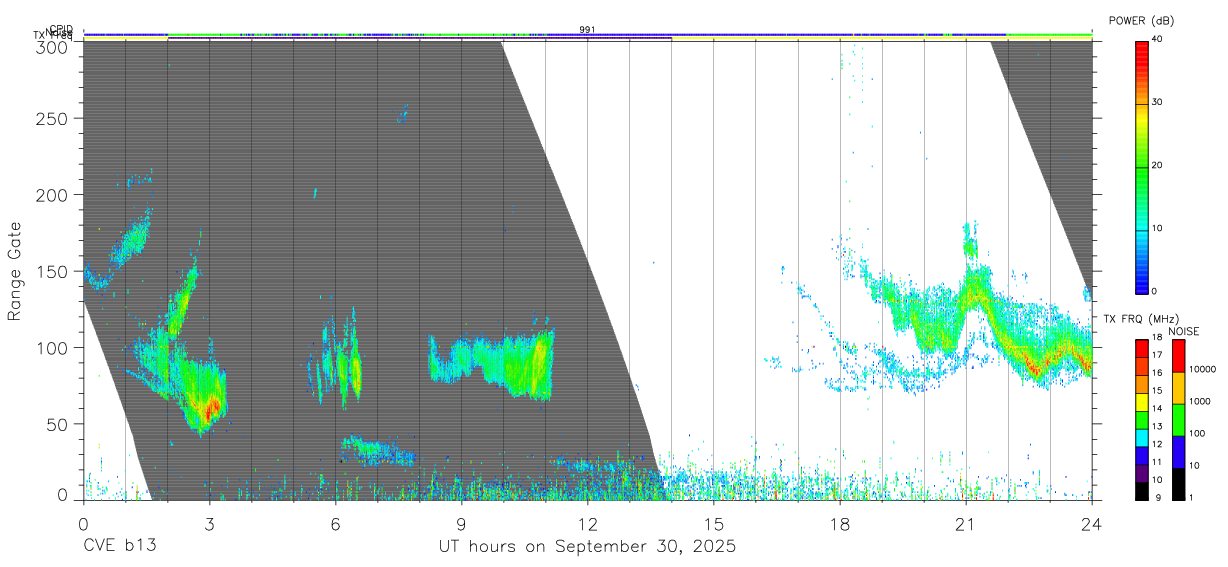The image size is (1228, 567).
Task: Click the 250 tick on the Range Gate axis
Action: [x=53, y=119]
